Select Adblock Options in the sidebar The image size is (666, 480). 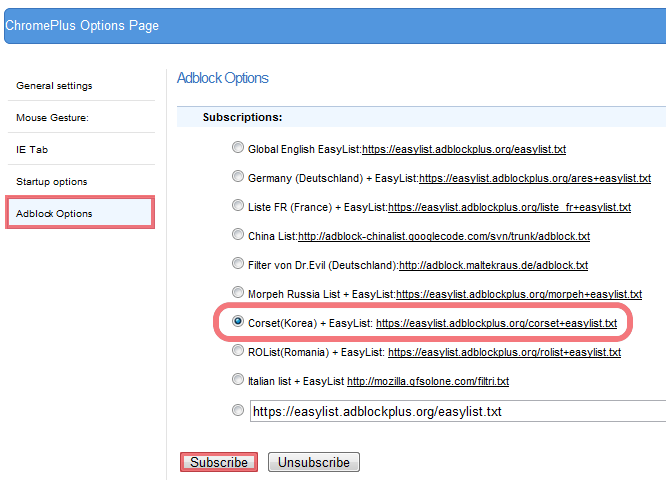(80, 213)
